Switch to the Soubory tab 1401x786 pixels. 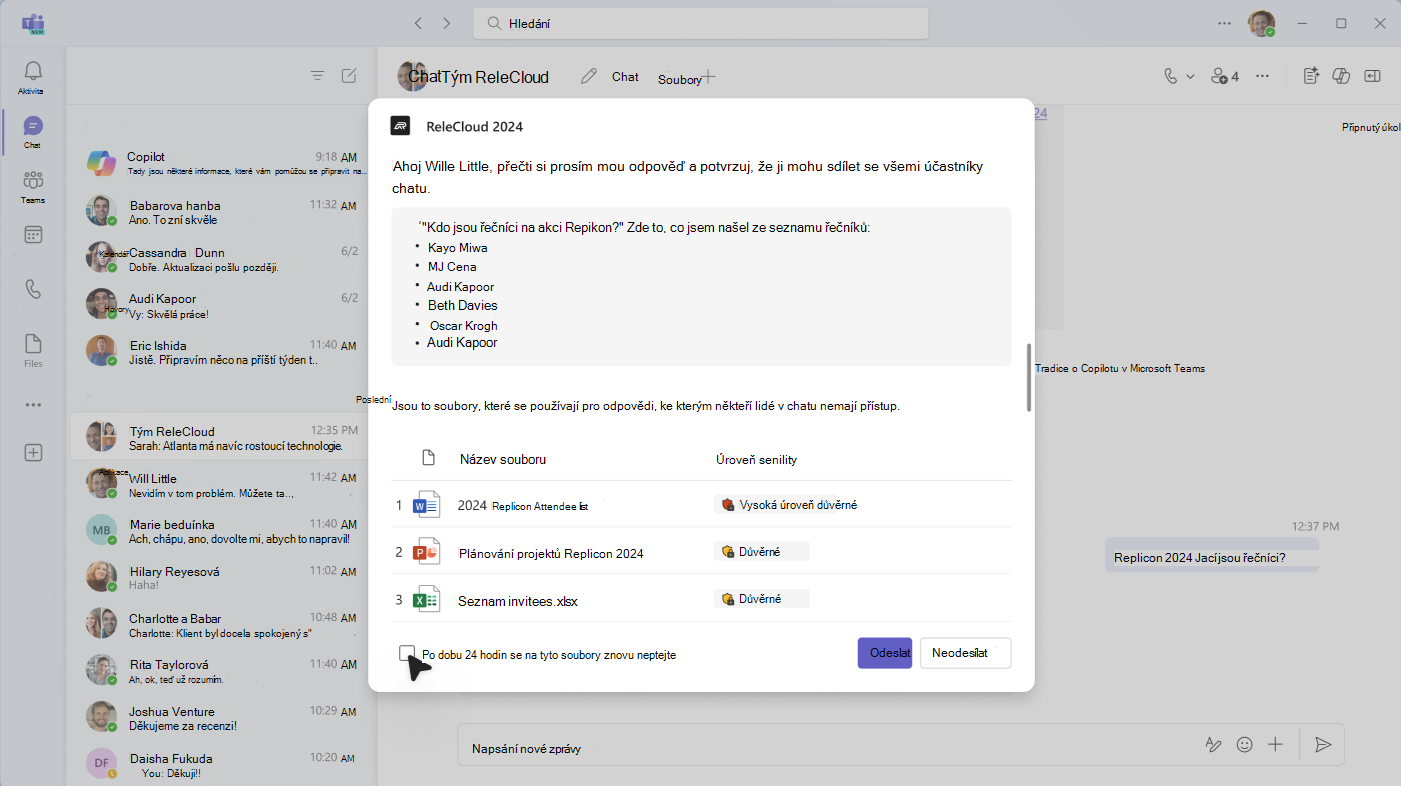[679, 79]
